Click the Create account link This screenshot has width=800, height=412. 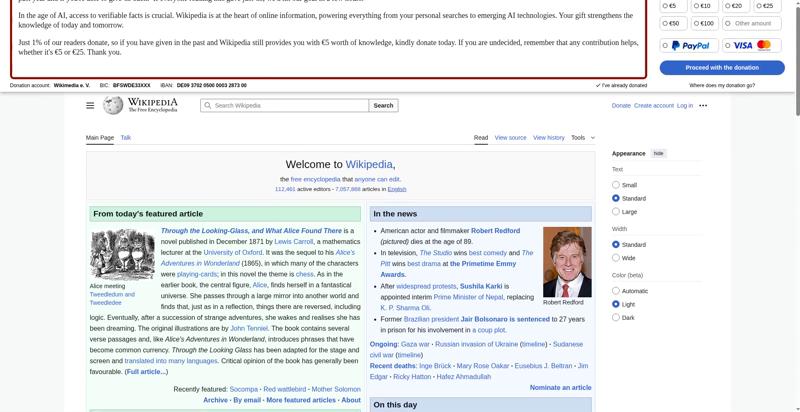click(x=654, y=106)
